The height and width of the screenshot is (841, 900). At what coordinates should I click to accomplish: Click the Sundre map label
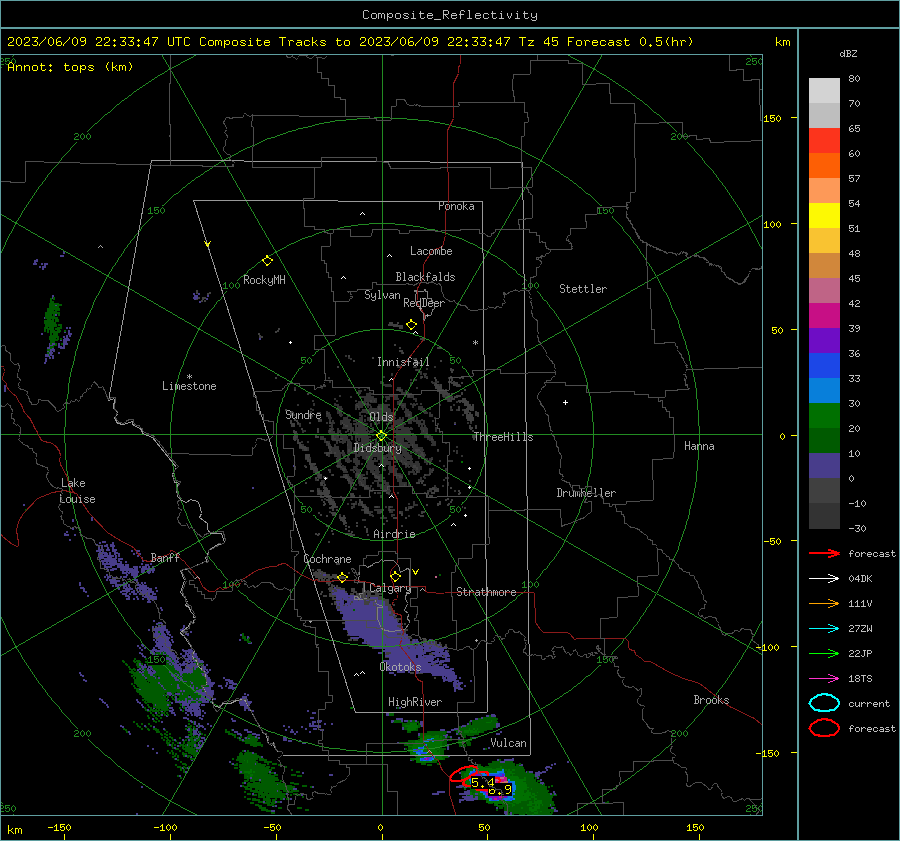click(303, 414)
